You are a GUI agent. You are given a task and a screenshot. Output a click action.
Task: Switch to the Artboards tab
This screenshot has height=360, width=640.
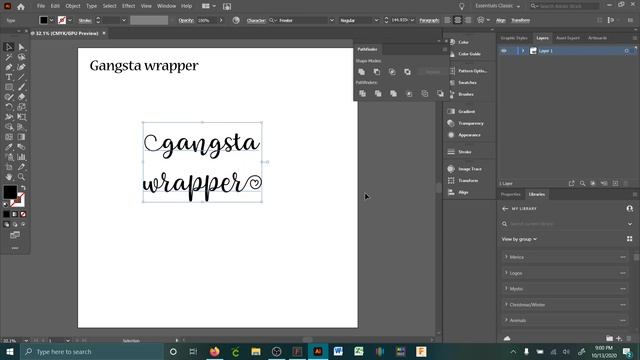pos(597,38)
